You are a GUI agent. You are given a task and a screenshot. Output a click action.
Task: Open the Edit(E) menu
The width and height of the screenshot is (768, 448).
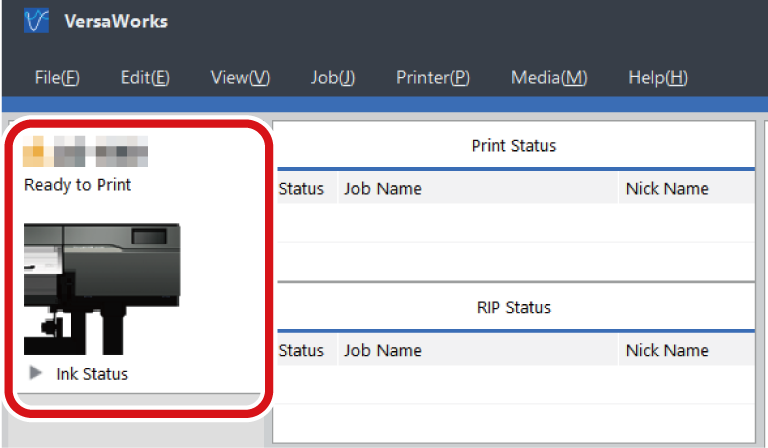145,77
